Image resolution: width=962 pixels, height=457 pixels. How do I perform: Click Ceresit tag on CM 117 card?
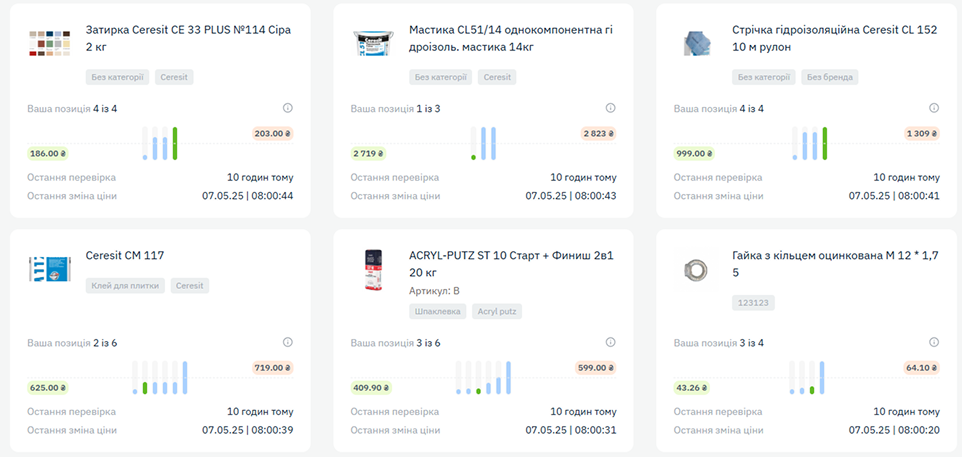point(190,286)
